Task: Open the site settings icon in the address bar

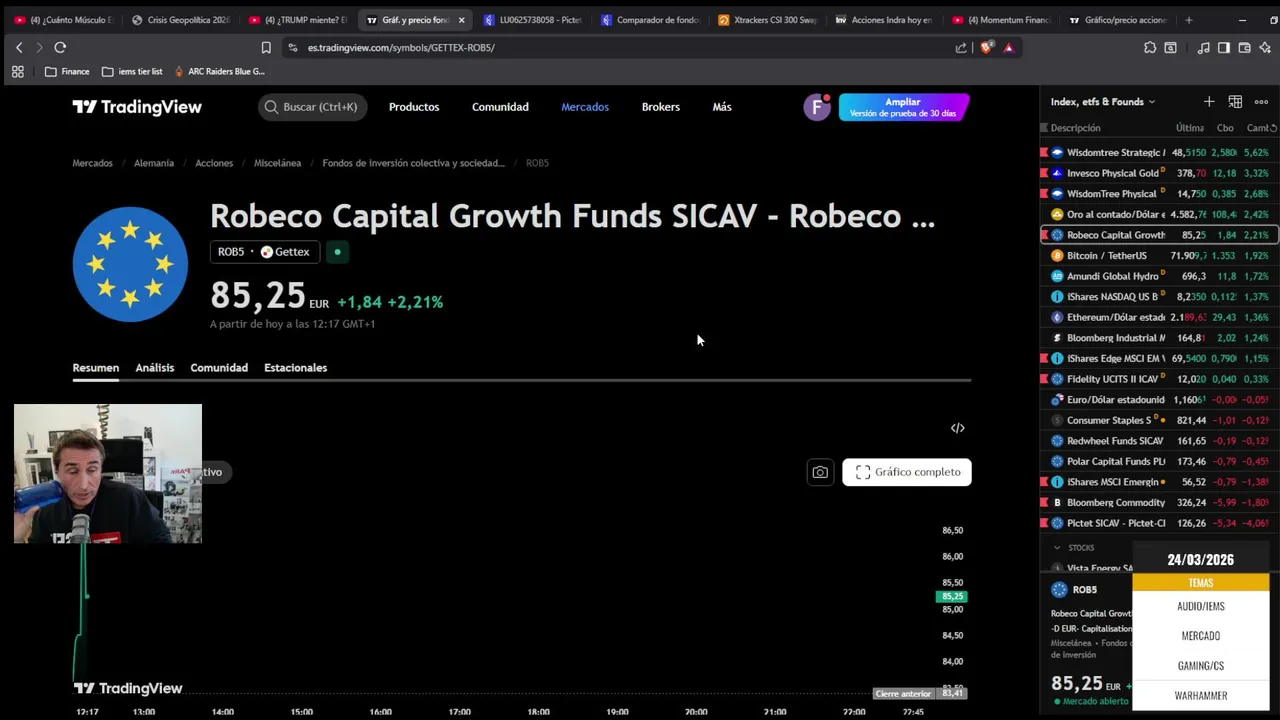Action: pyautogui.click(x=292, y=47)
